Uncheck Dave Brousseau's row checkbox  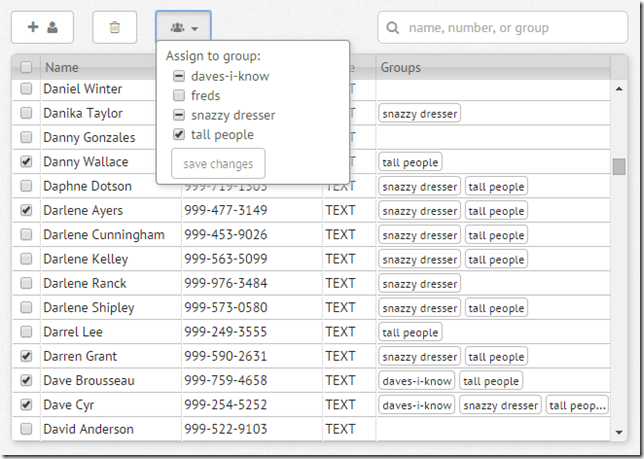point(26,380)
